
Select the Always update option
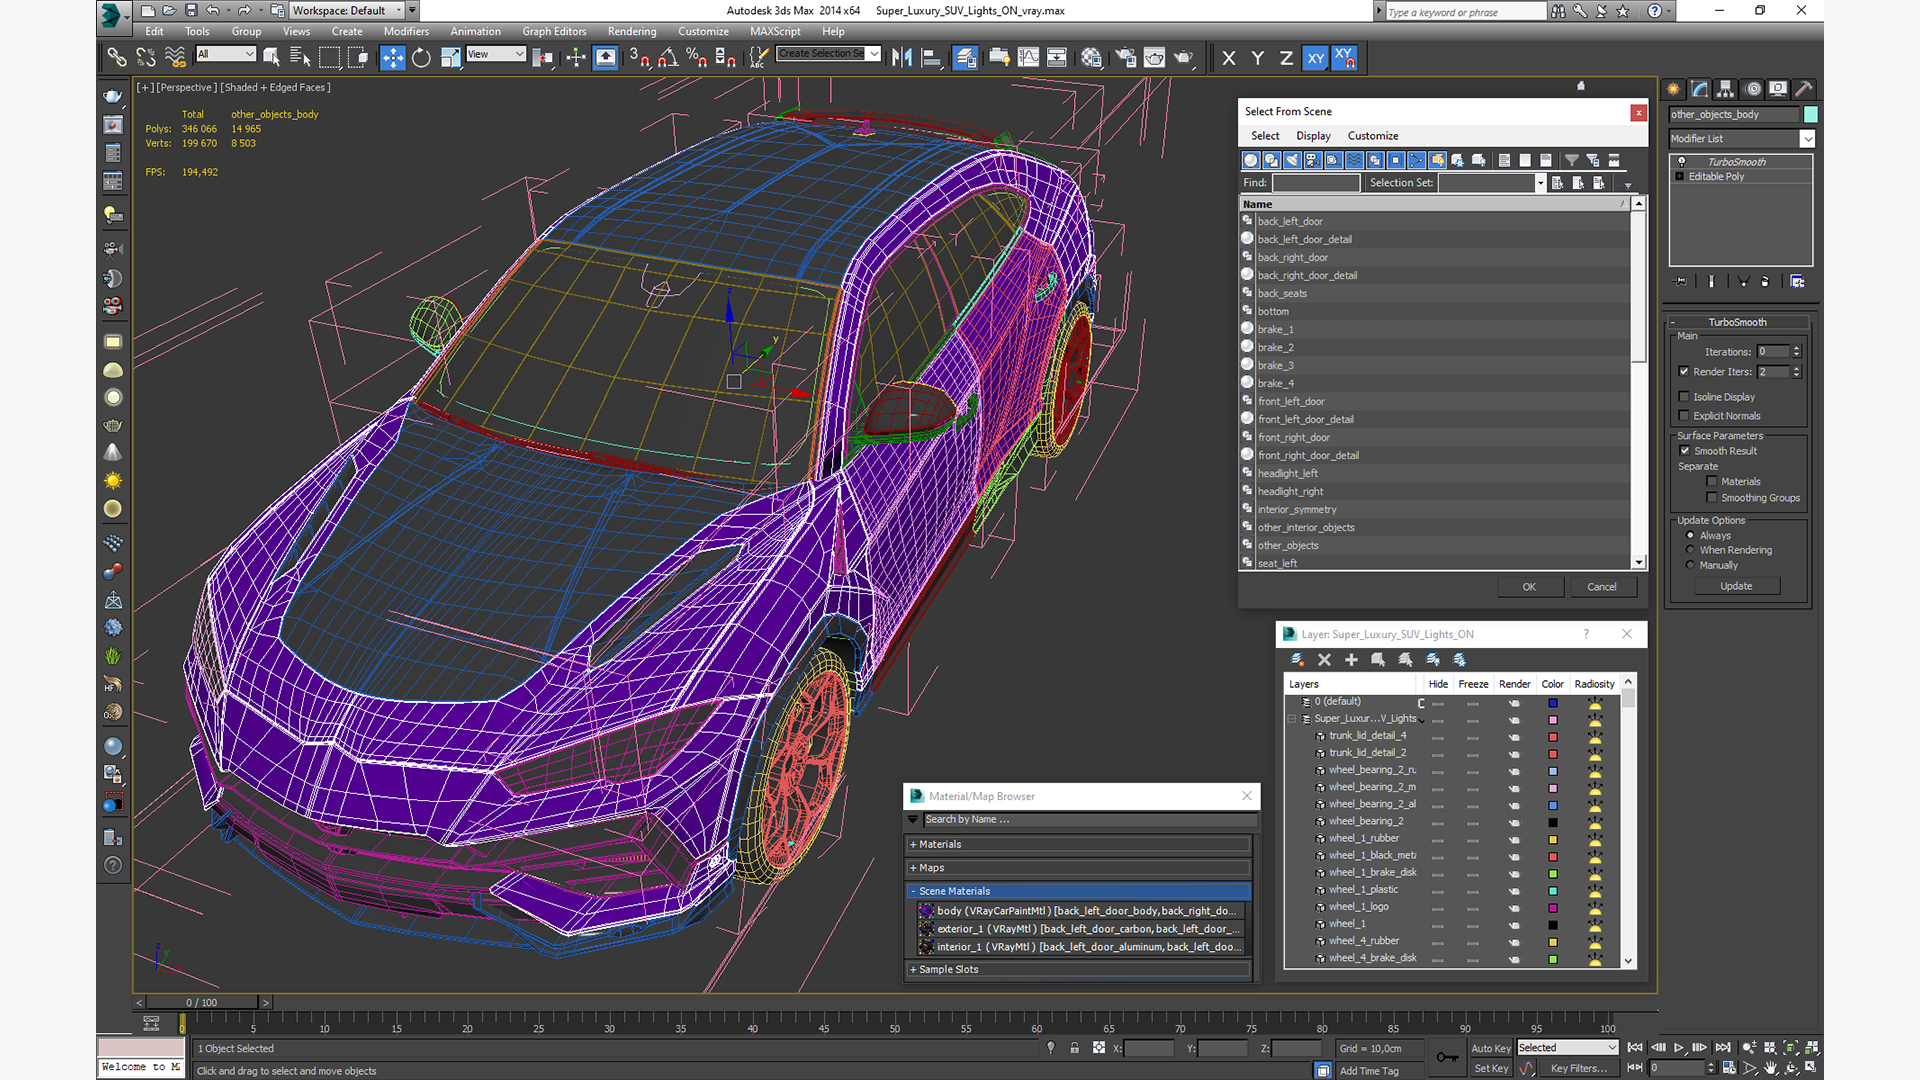pyautogui.click(x=1690, y=536)
